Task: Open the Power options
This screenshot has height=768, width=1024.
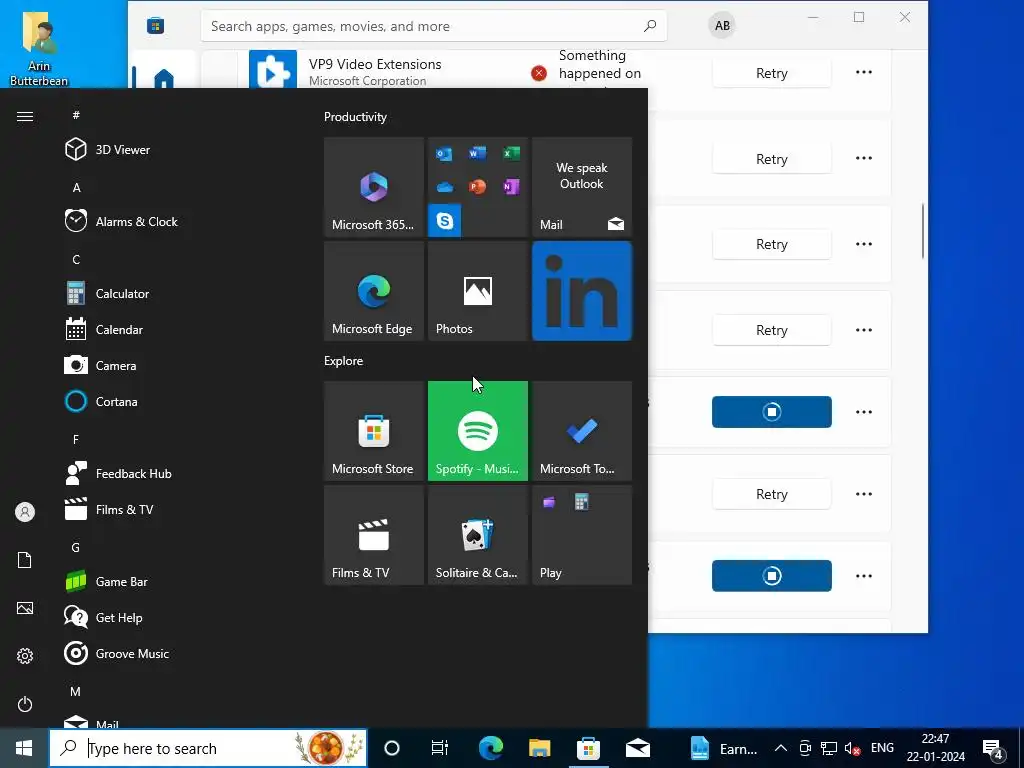Action: (25, 704)
